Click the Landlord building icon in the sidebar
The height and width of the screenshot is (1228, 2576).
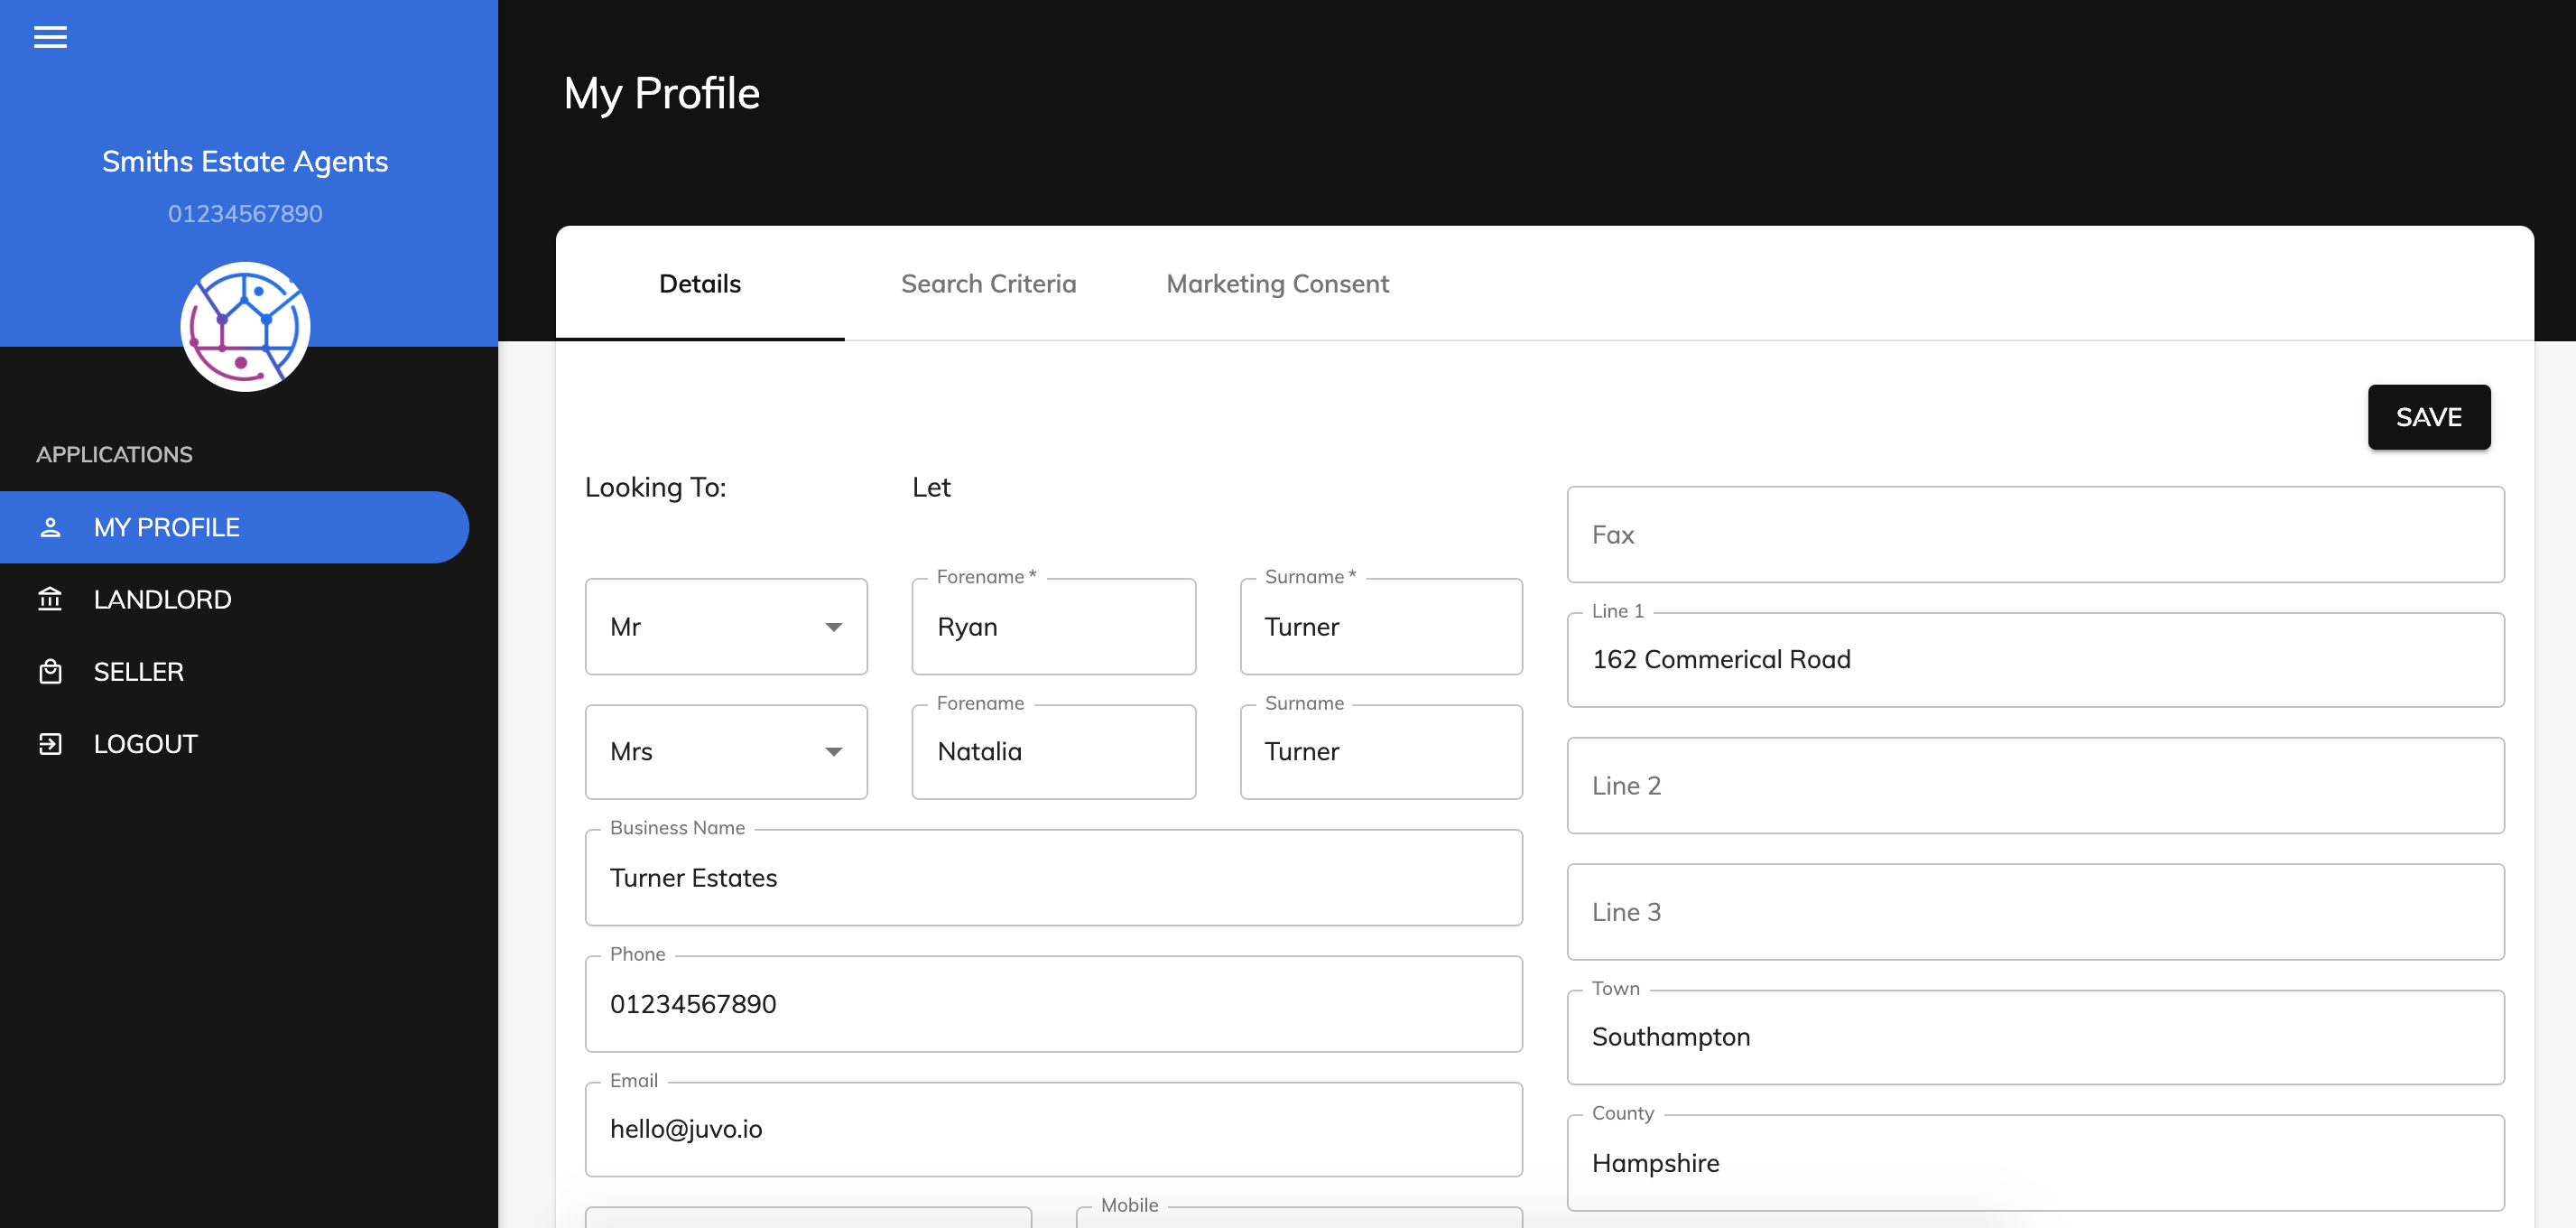51,599
